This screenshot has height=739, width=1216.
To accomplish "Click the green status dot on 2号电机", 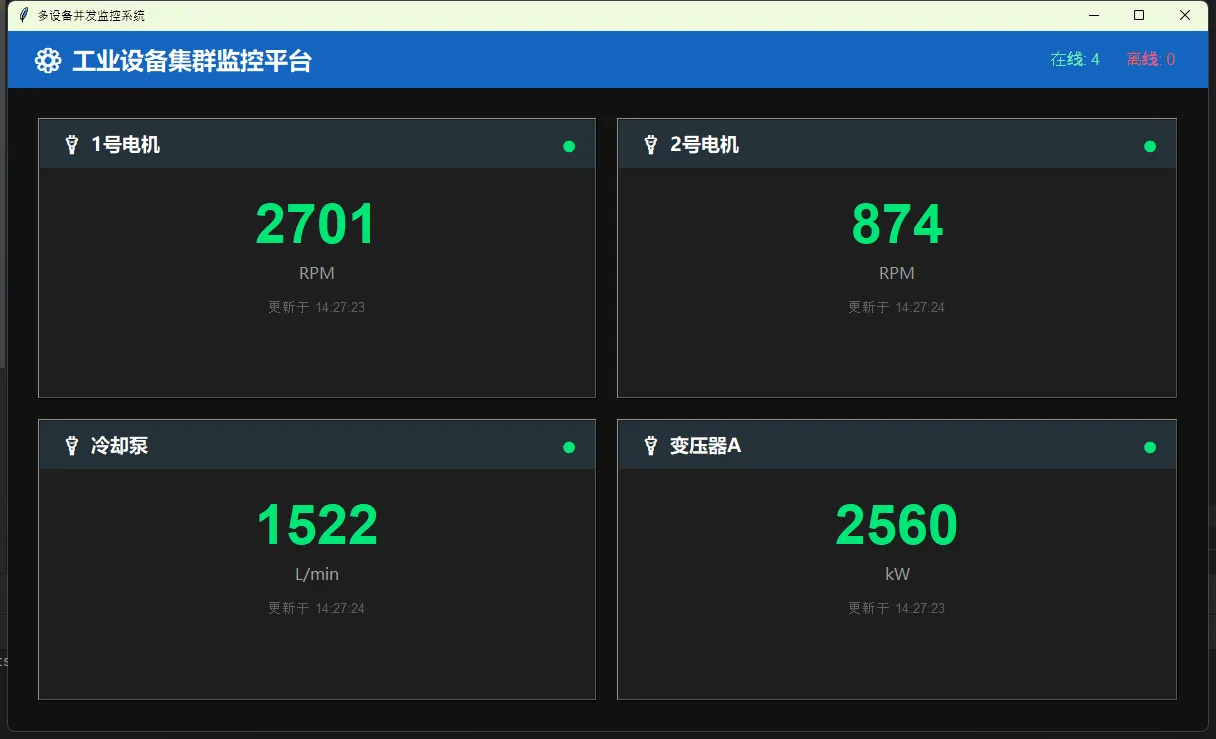I will [x=1150, y=146].
